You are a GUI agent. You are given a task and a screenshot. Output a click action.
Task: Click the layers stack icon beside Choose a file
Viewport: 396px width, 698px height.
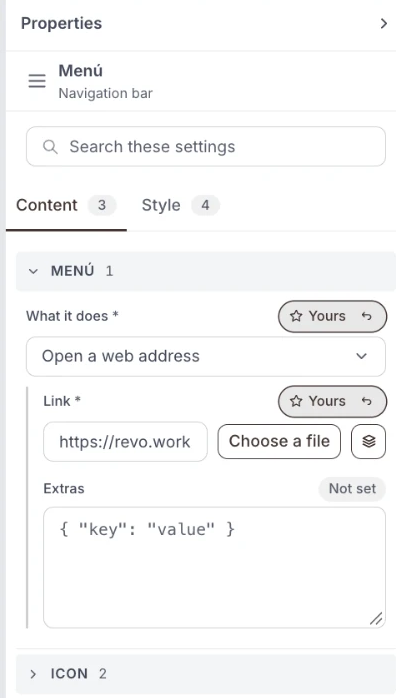(x=368, y=441)
